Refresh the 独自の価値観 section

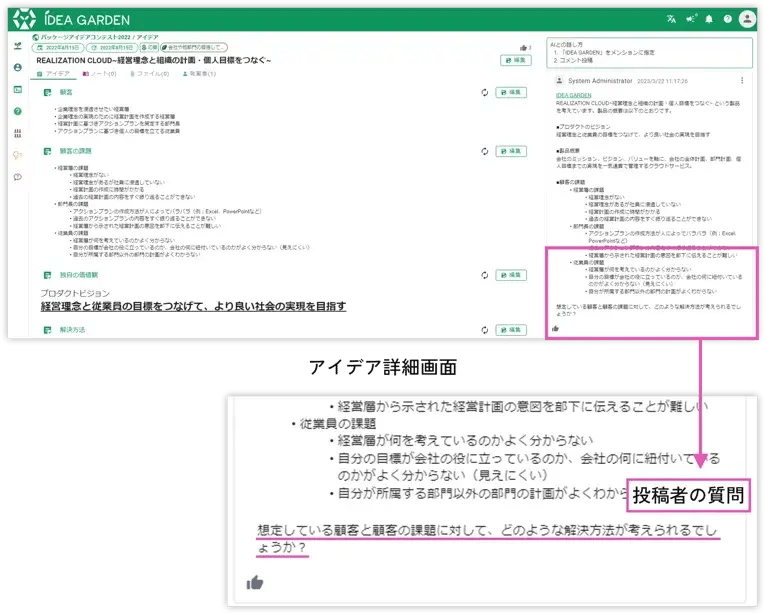(484, 275)
